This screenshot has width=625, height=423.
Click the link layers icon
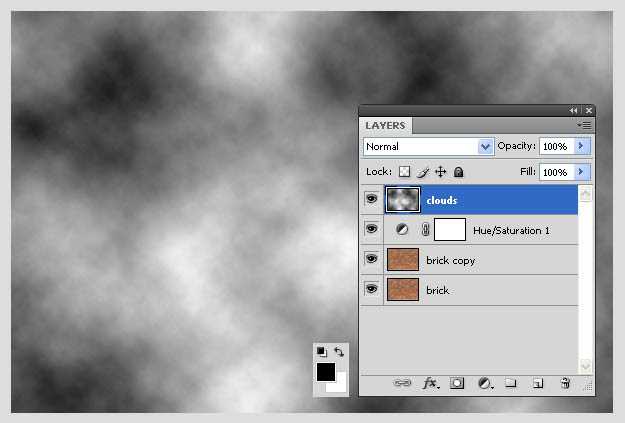tap(402, 383)
